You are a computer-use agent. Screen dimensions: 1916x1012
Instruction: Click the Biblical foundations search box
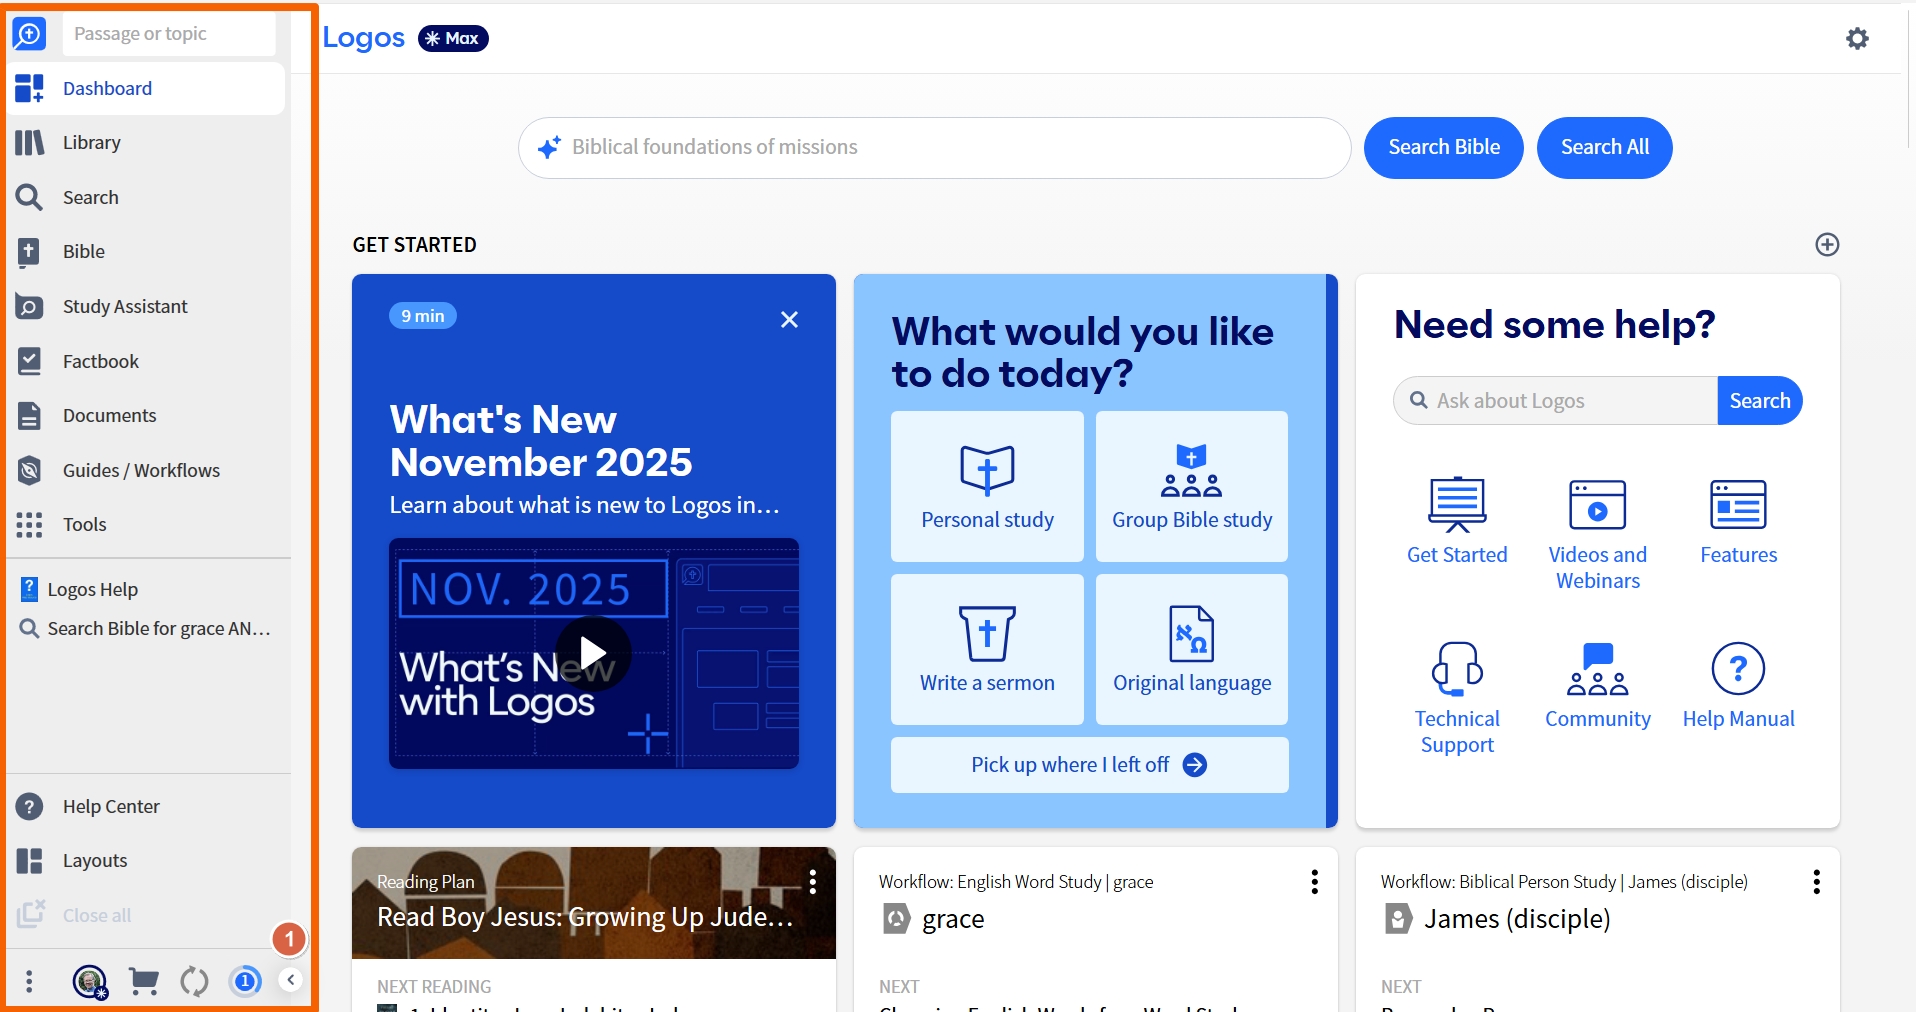tap(935, 148)
